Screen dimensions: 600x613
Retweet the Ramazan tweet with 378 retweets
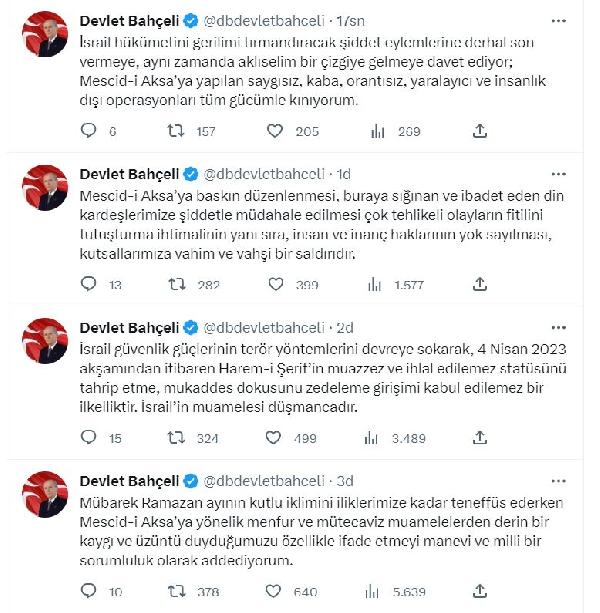point(177,591)
